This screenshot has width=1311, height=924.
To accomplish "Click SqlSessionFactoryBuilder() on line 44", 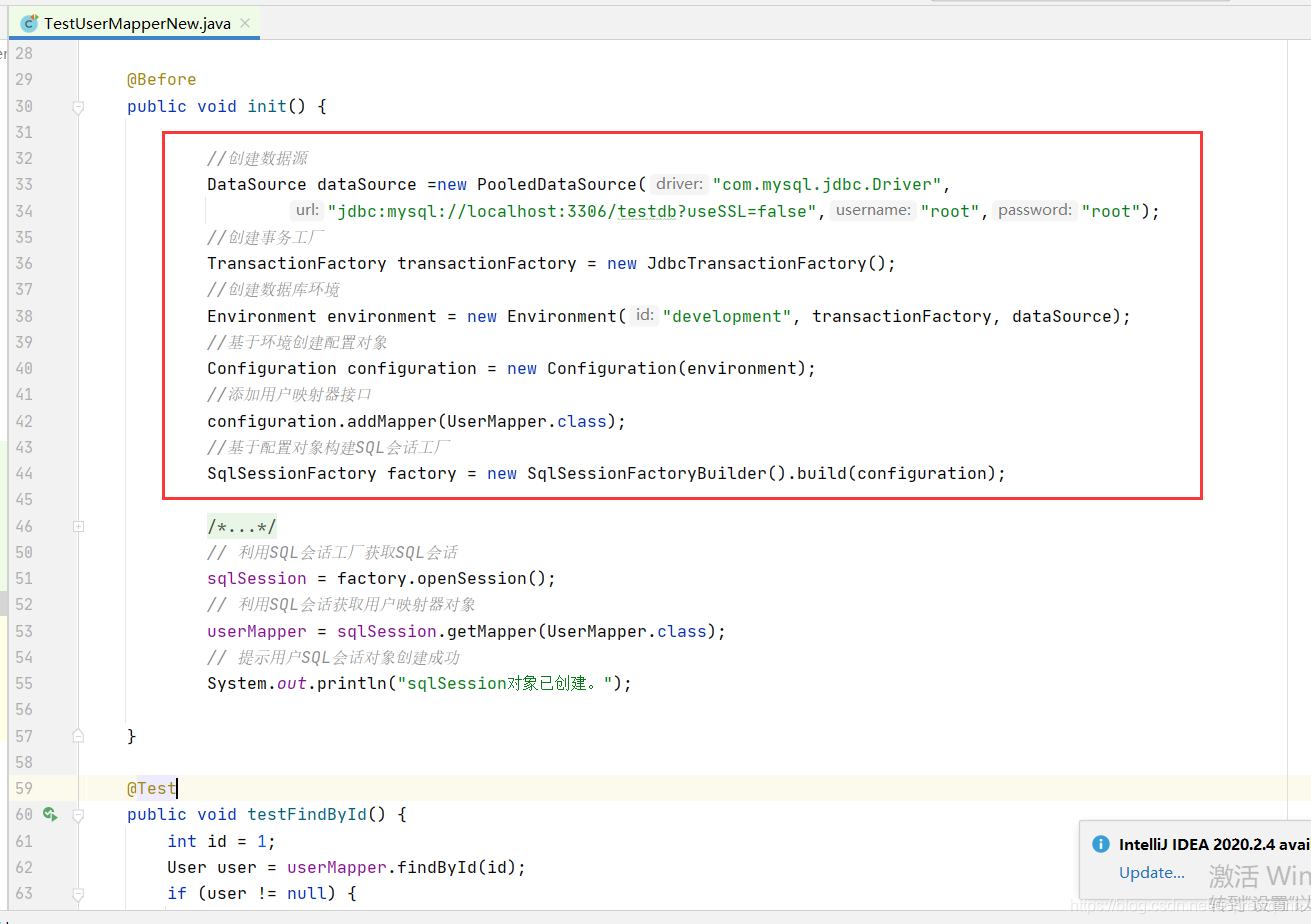I will click(657, 473).
